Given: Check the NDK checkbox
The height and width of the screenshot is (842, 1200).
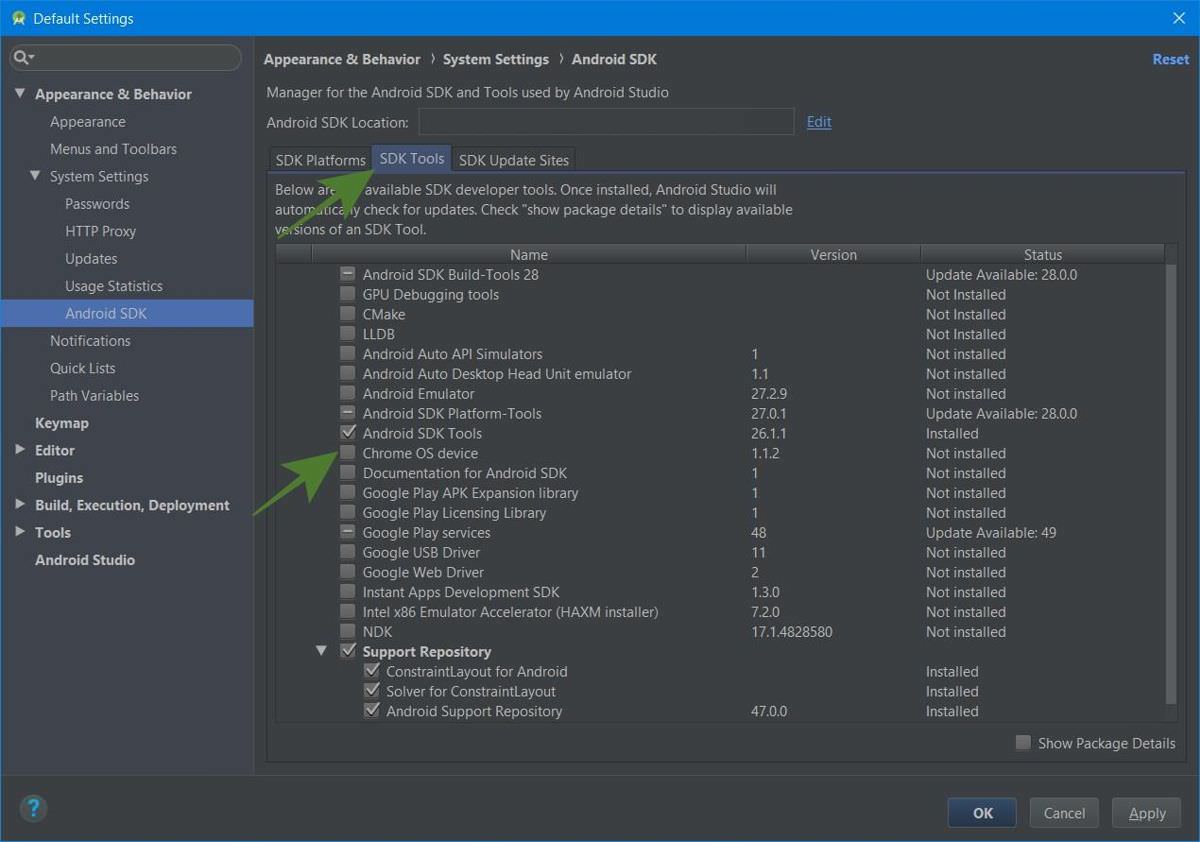Looking at the screenshot, I should click(347, 632).
